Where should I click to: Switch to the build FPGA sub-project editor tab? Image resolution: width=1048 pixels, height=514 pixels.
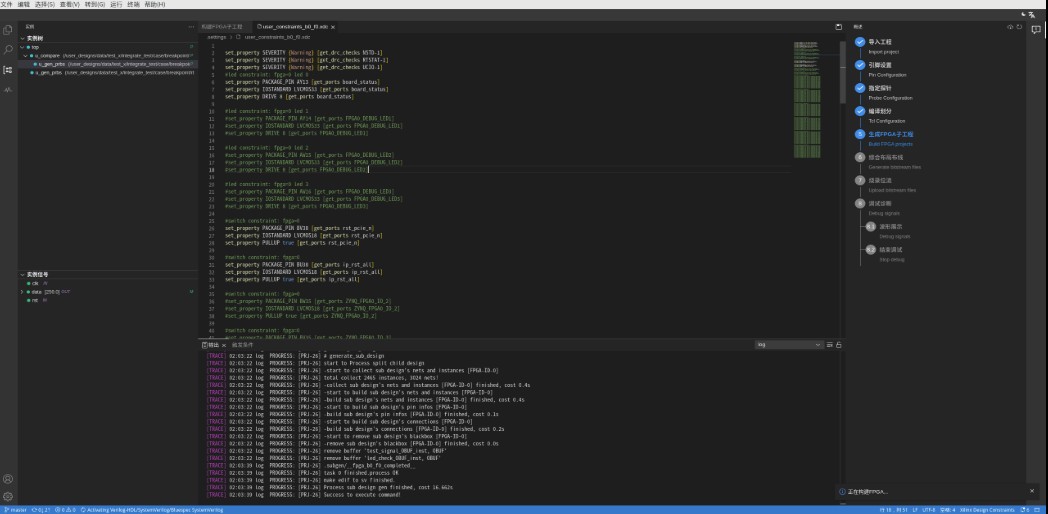click(x=225, y=27)
